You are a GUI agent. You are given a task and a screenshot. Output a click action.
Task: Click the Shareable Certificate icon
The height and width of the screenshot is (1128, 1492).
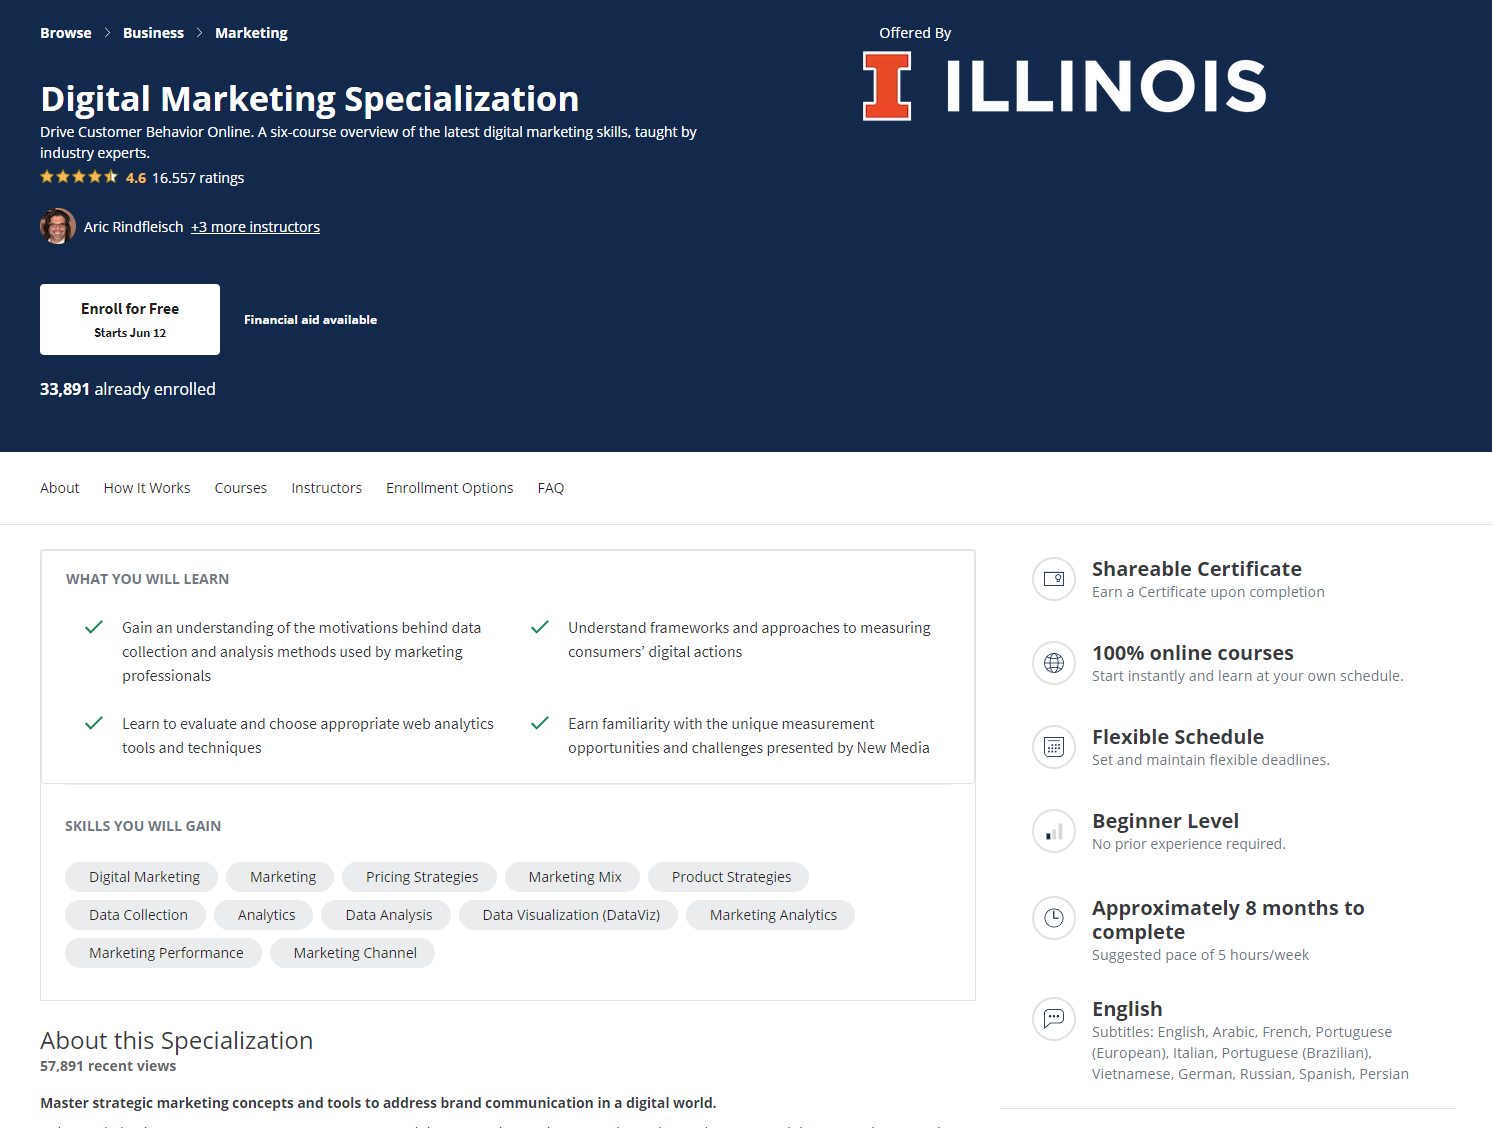[1054, 579]
